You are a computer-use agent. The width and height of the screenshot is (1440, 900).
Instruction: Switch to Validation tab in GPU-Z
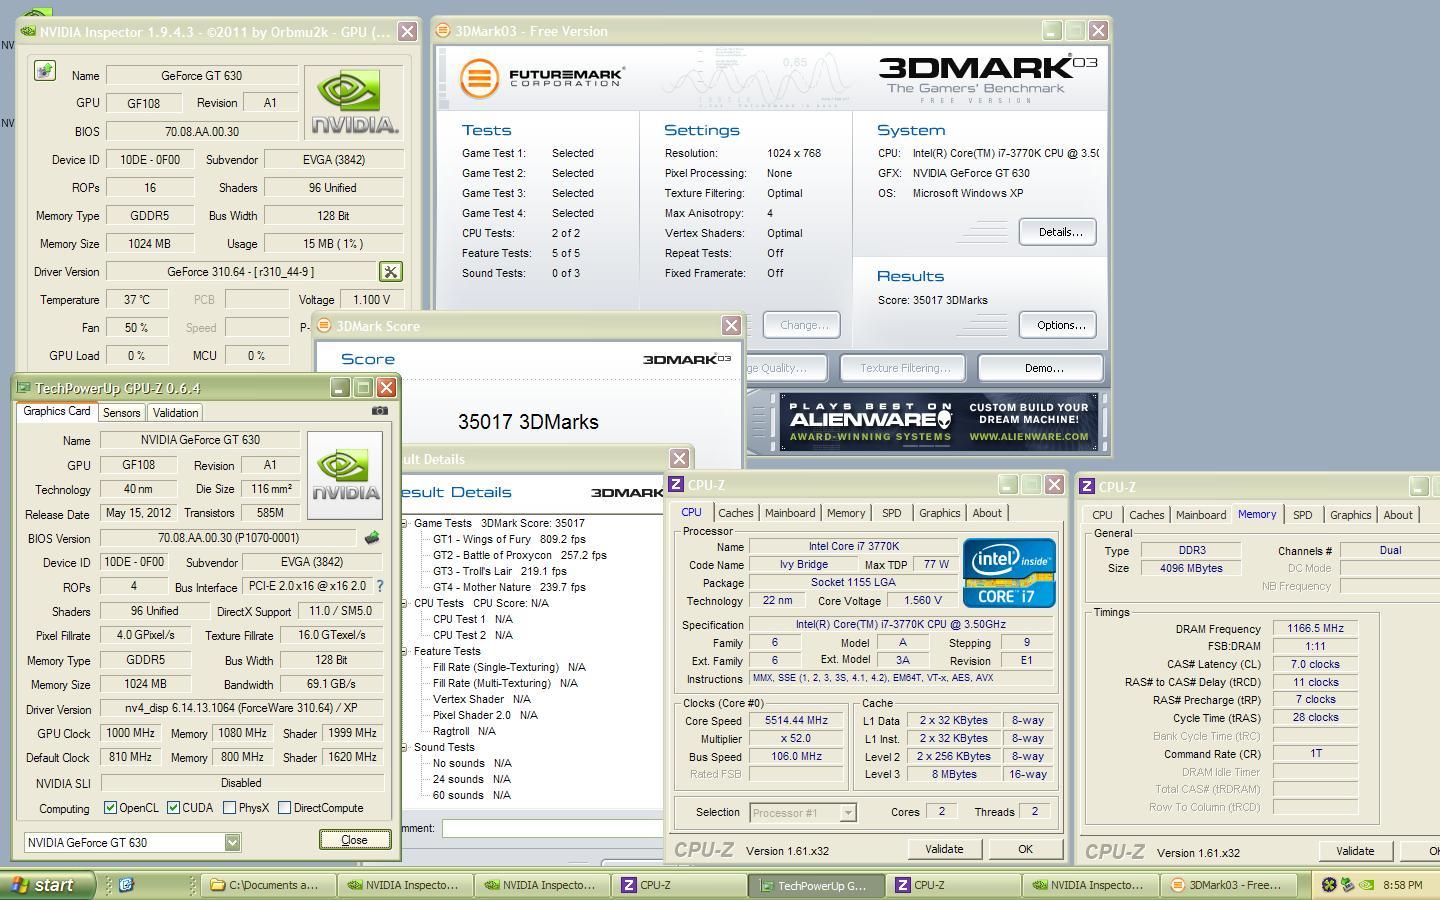pos(175,412)
